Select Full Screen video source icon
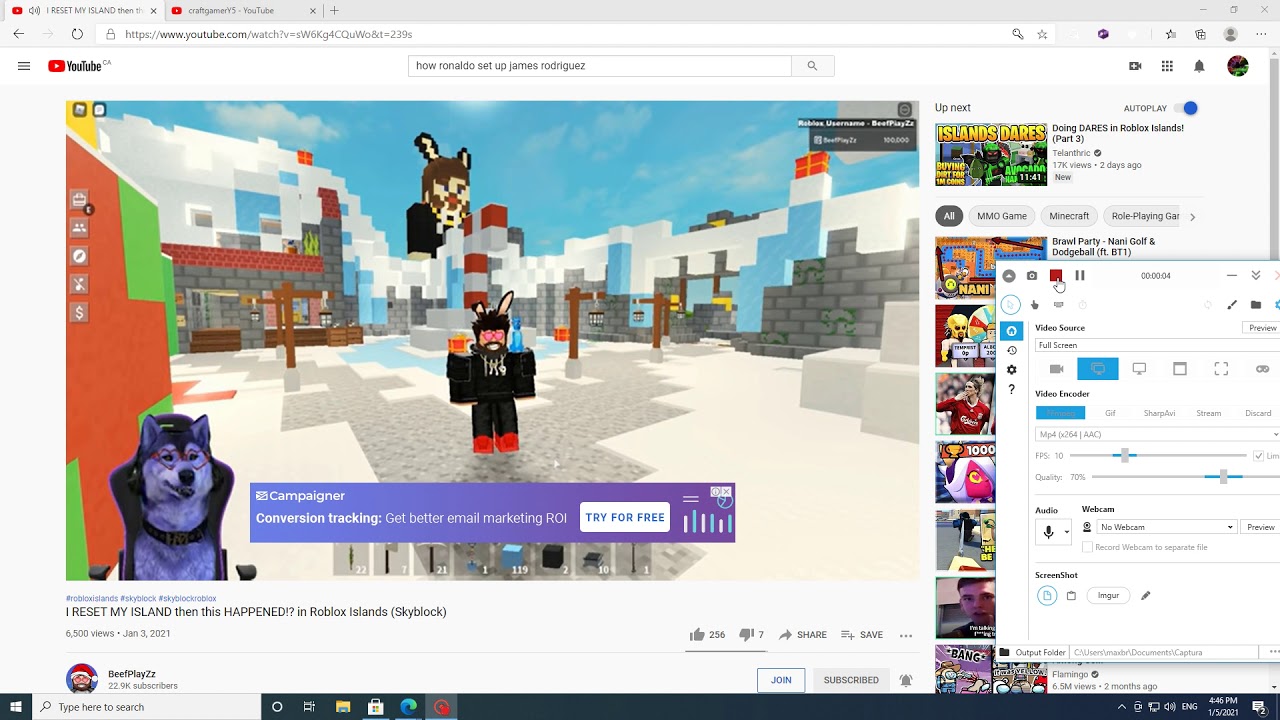This screenshot has width=1280, height=720. (1098, 369)
